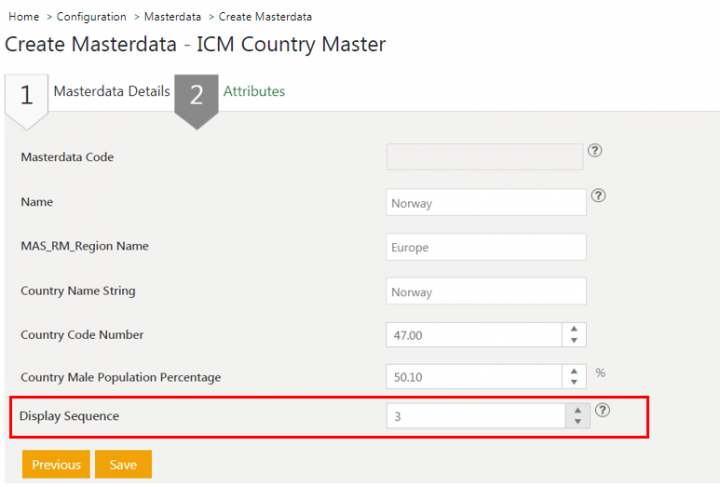This screenshot has width=720, height=487.
Task: Save the masterdata record
Action: [x=123, y=465]
